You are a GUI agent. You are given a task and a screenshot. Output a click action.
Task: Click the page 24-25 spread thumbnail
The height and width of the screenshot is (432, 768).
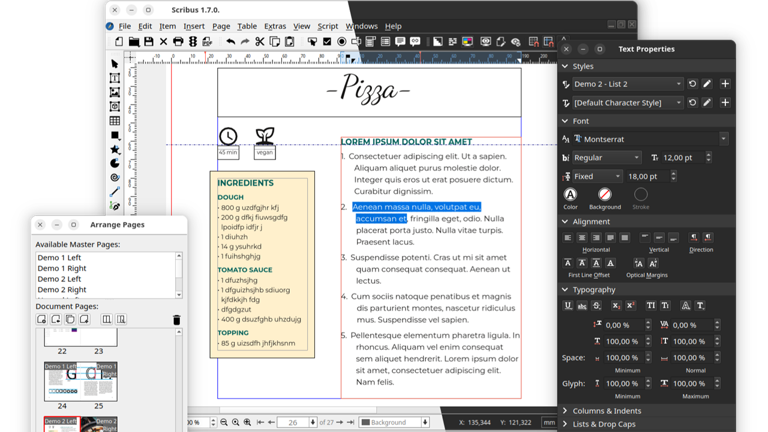coord(81,382)
